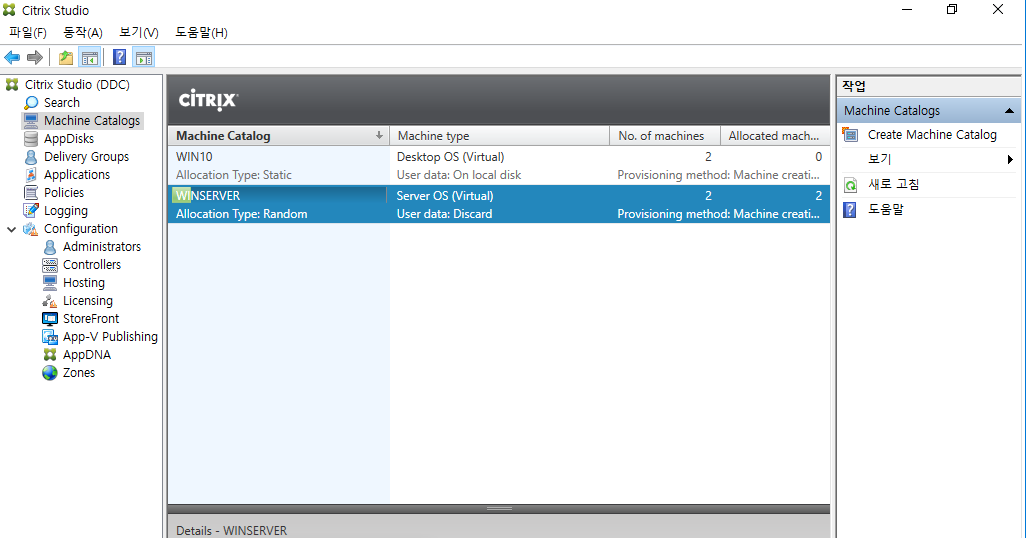Click the Up one level folder icon
Image resolution: width=1029 pixels, height=538 pixels.
[x=66, y=58]
